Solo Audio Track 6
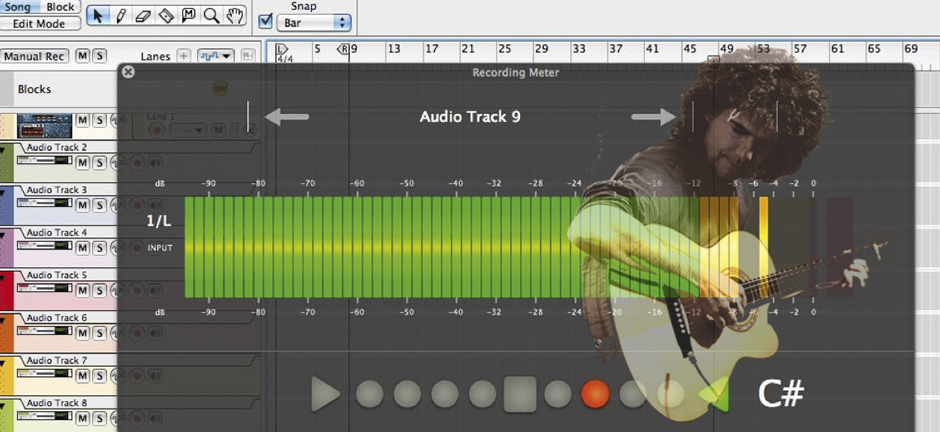Image resolution: width=940 pixels, height=432 pixels. click(x=100, y=332)
